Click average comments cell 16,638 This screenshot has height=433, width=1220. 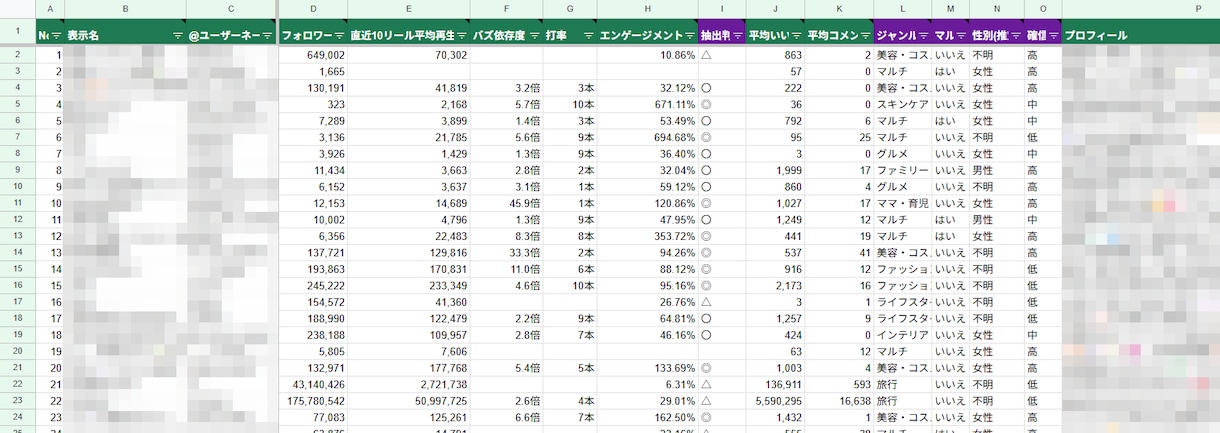coord(839,401)
